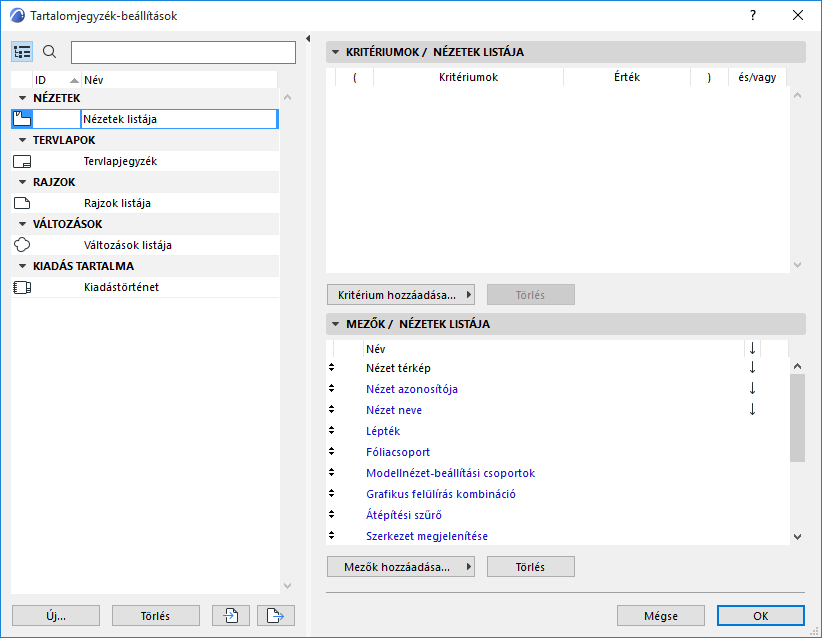The width and height of the screenshot is (822, 638).
Task: Select Modellnézet-beállítási csoportok field
Action: (x=450, y=473)
